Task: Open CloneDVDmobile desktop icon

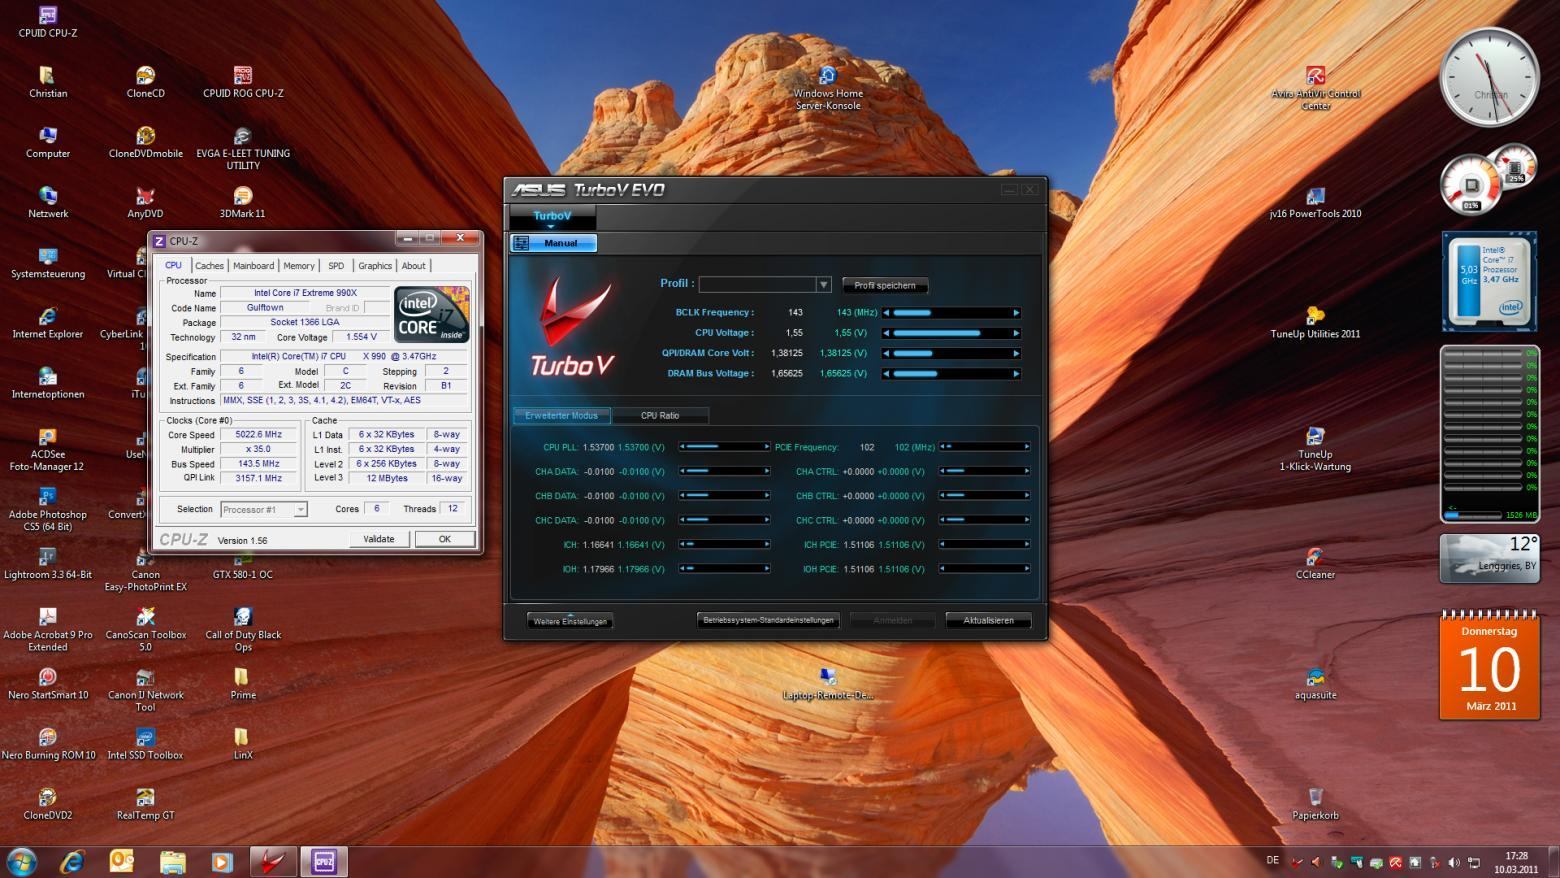Action: point(145,142)
